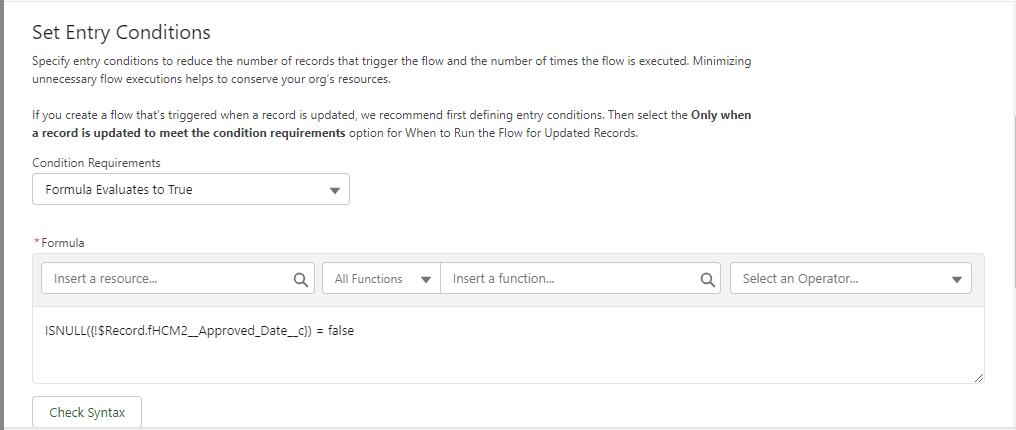Focus the Insert a function search field
The width and height of the screenshot is (1016, 430).
tap(570, 279)
